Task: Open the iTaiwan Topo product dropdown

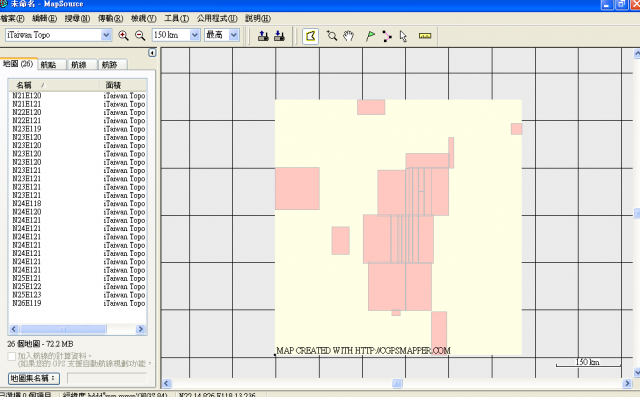Action: click(x=106, y=35)
